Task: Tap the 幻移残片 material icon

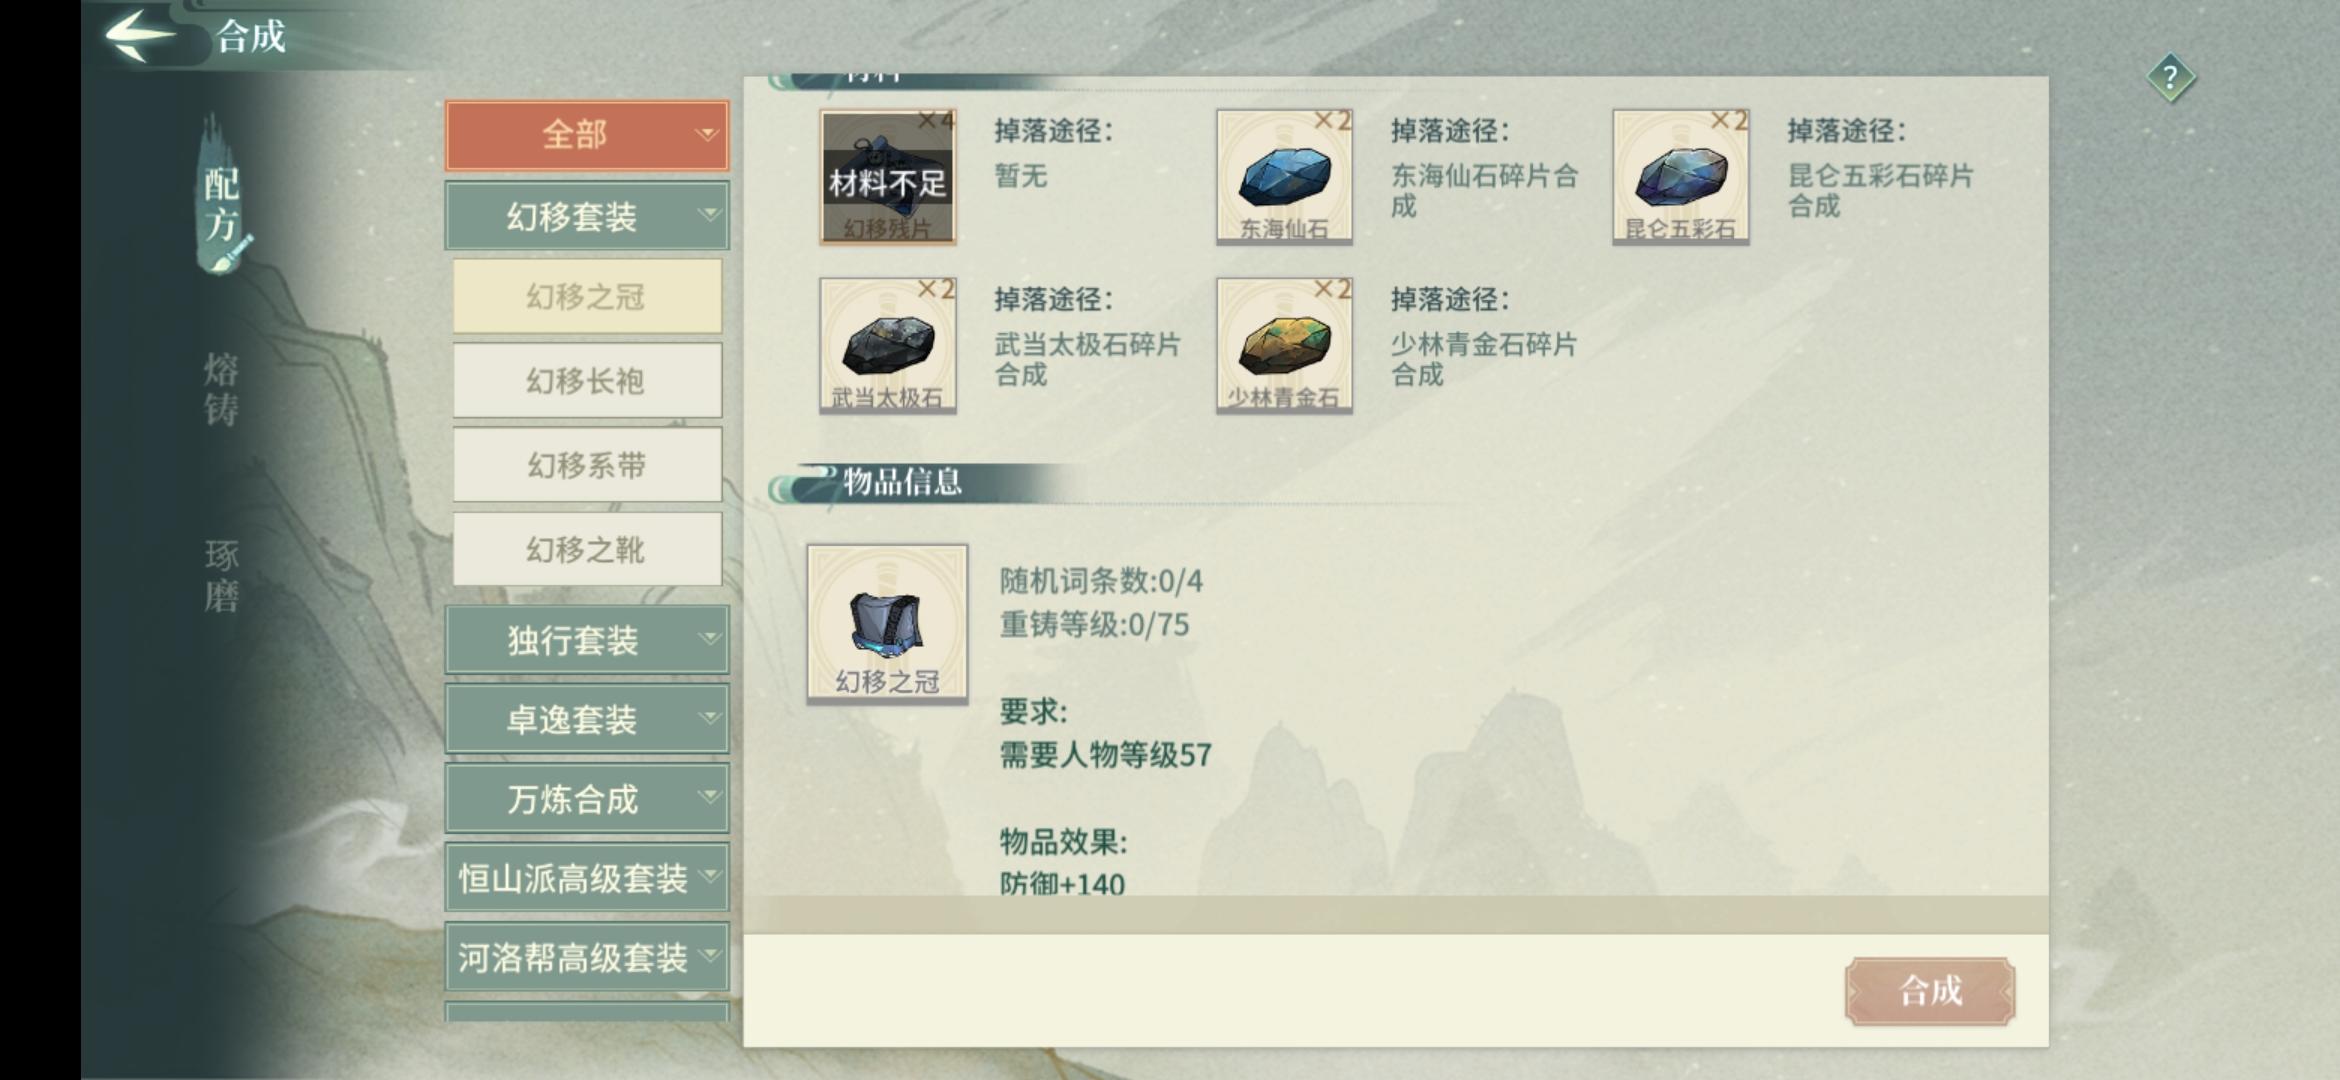Action: pyautogui.click(x=888, y=176)
